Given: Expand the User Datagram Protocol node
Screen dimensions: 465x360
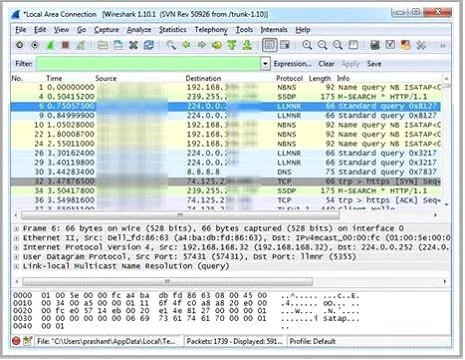Looking at the screenshot, I should point(16,257).
